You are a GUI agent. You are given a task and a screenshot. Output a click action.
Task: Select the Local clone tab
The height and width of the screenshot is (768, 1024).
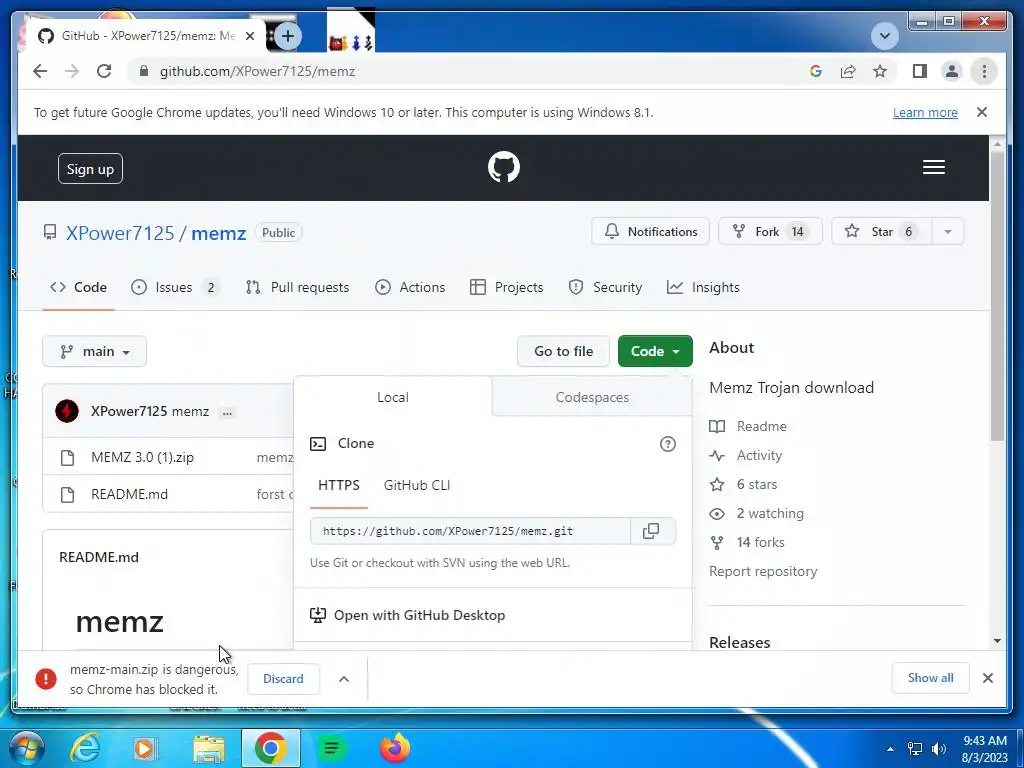[x=392, y=397]
